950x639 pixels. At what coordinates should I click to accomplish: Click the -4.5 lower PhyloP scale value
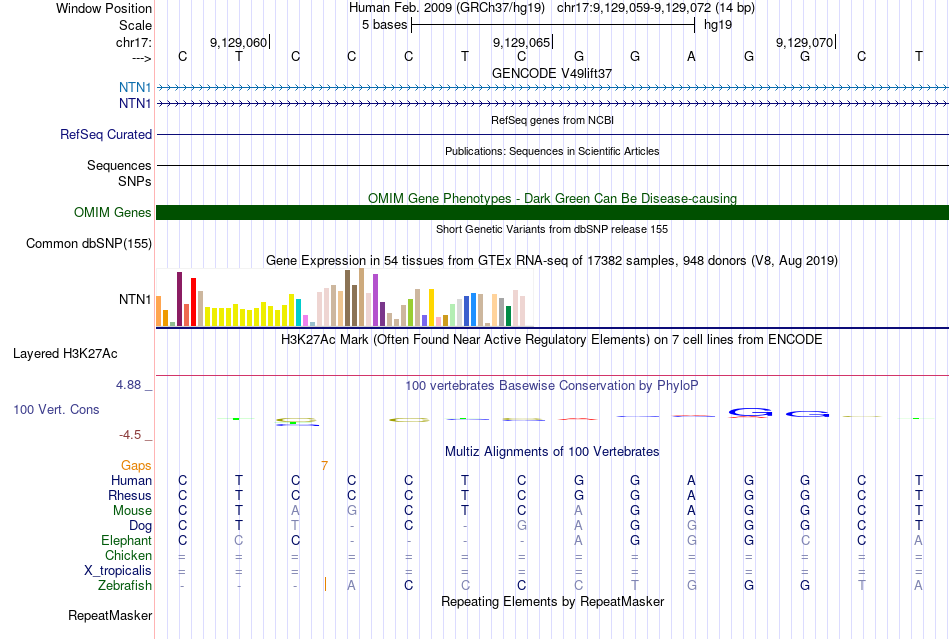tap(130, 434)
